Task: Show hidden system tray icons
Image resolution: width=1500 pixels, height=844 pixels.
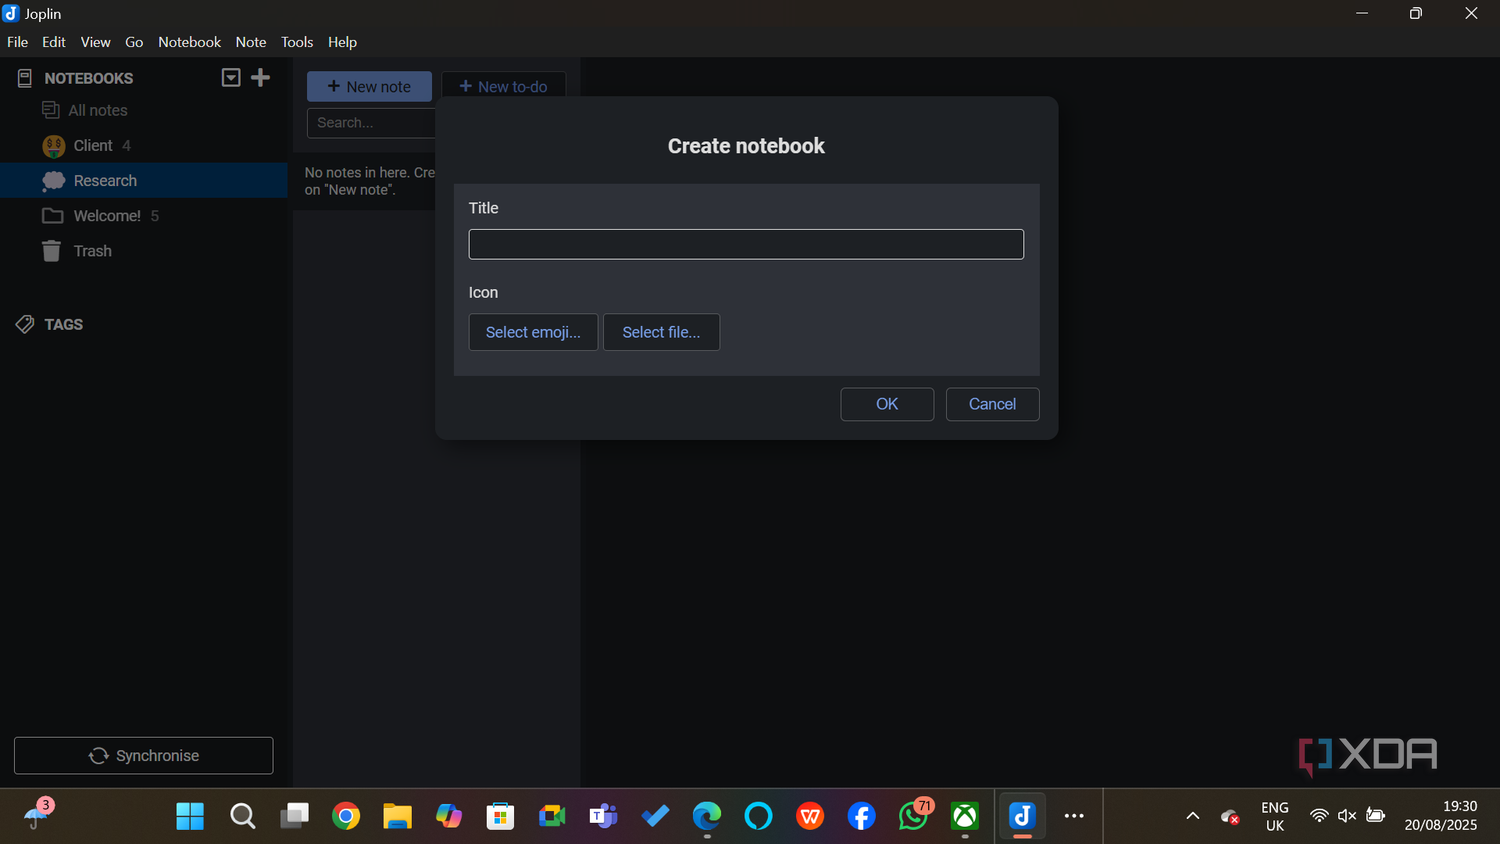Action: click(x=1193, y=816)
